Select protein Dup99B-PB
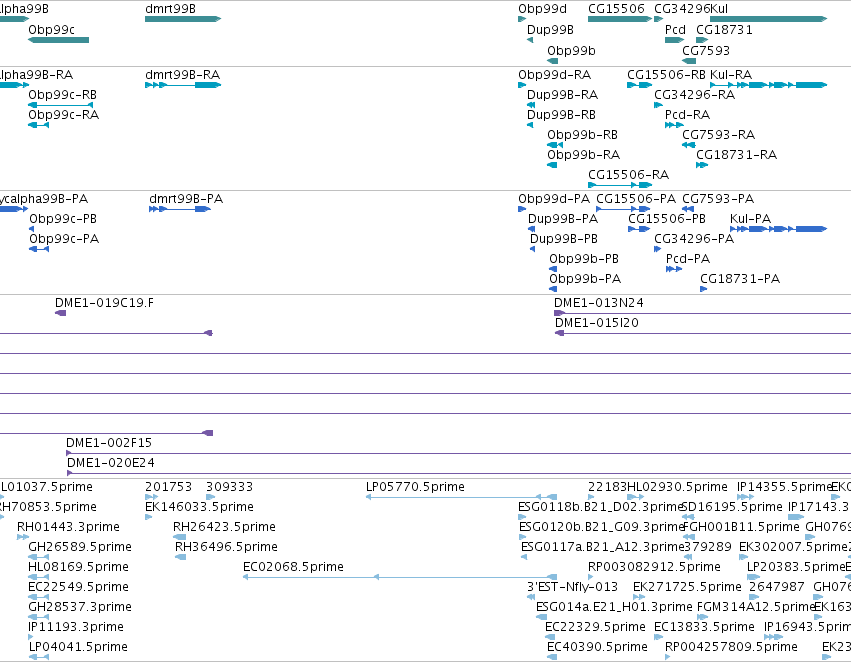Image resolution: width=851 pixels, height=662 pixels. pos(564,239)
